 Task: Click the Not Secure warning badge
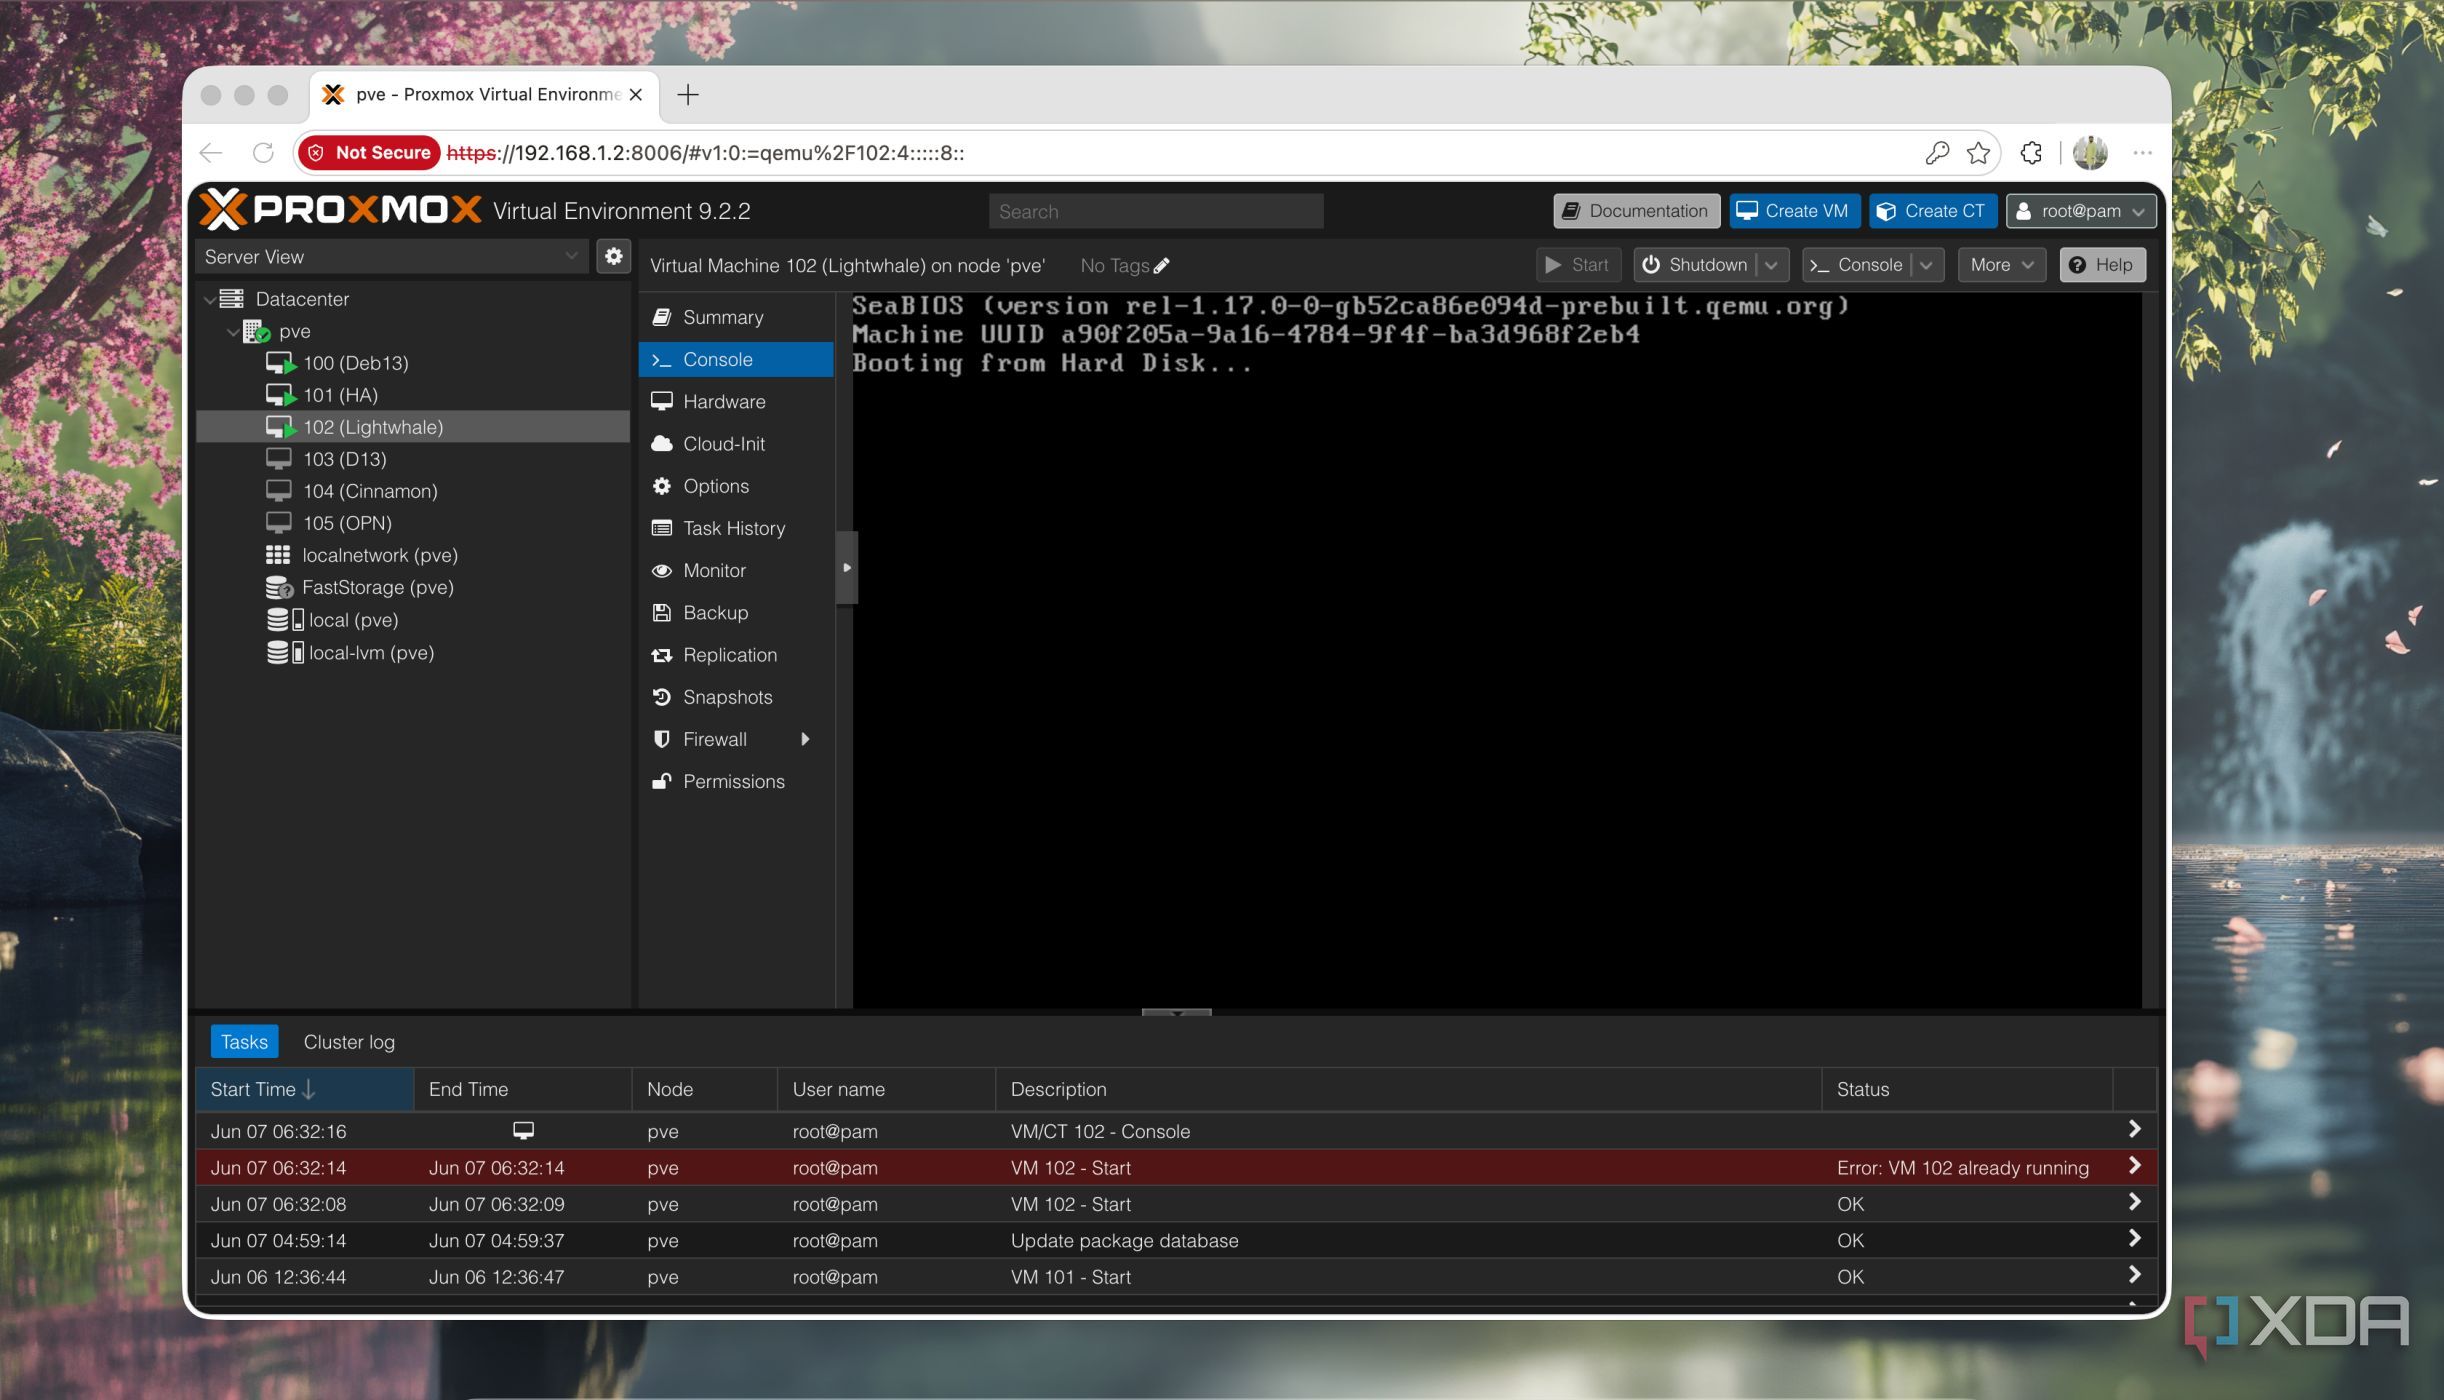pos(369,153)
